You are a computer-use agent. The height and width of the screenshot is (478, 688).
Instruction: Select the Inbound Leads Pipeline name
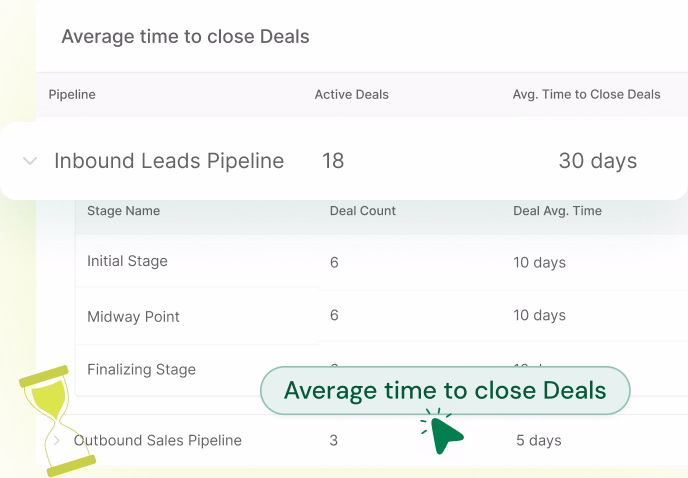pos(169,161)
